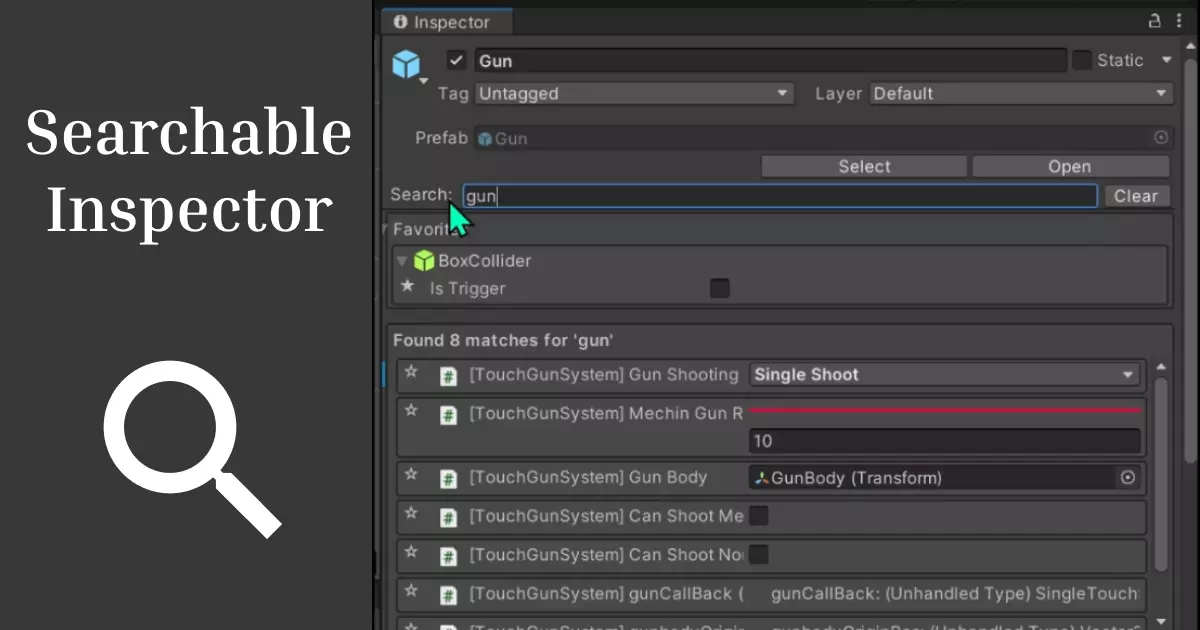The width and height of the screenshot is (1200, 630).
Task: Click the BoxCollider icon in Favorites
Action: click(x=423, y=261)
